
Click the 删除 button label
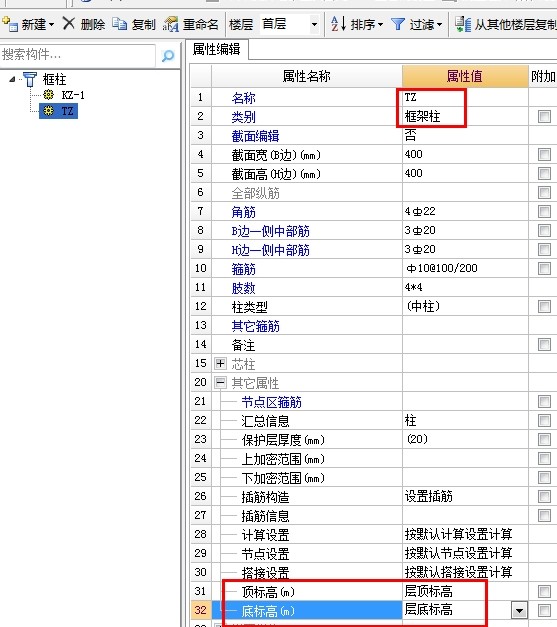(x=93, y=24)
